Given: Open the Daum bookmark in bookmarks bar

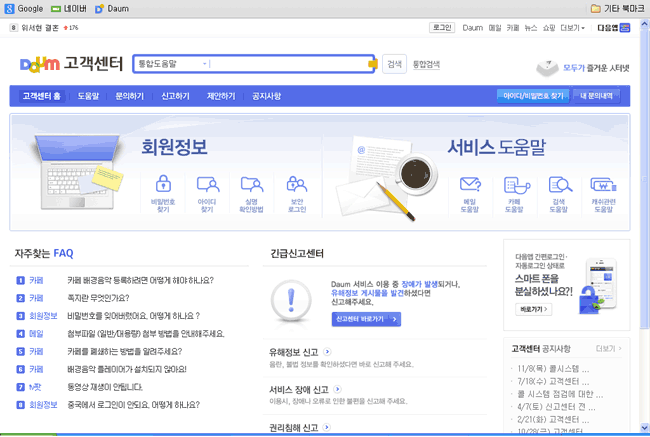Looking at the screenshot, I should [x=112, y=8].
